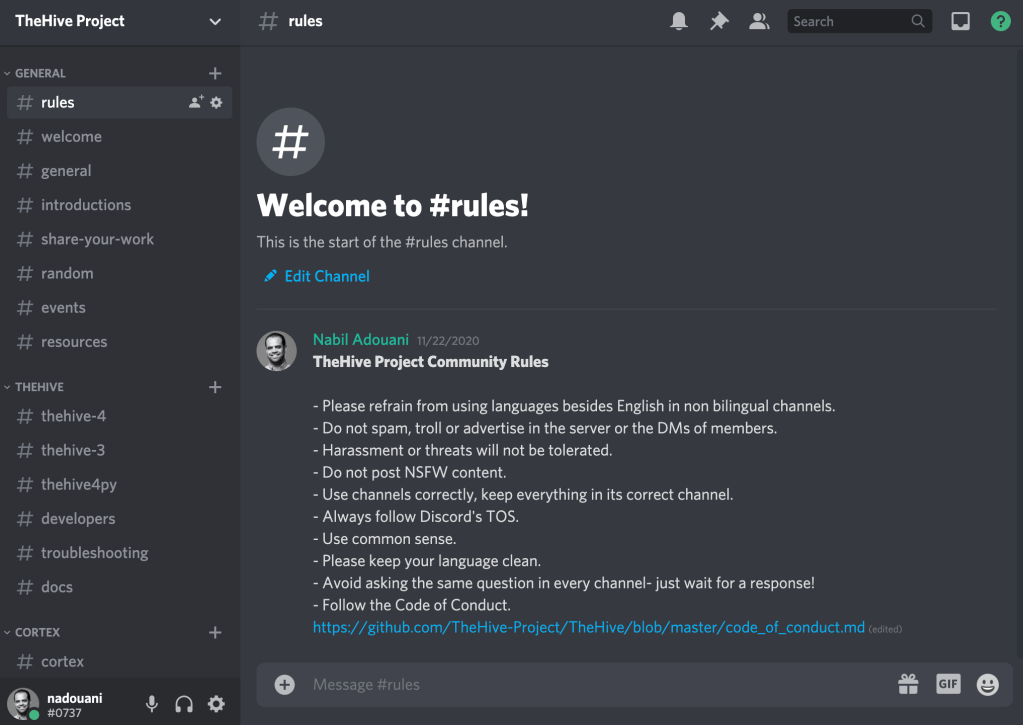1023x725 pixels.
Task: Select the share-your-work channel
Action: pyautogui.click(x=97, y=239)
